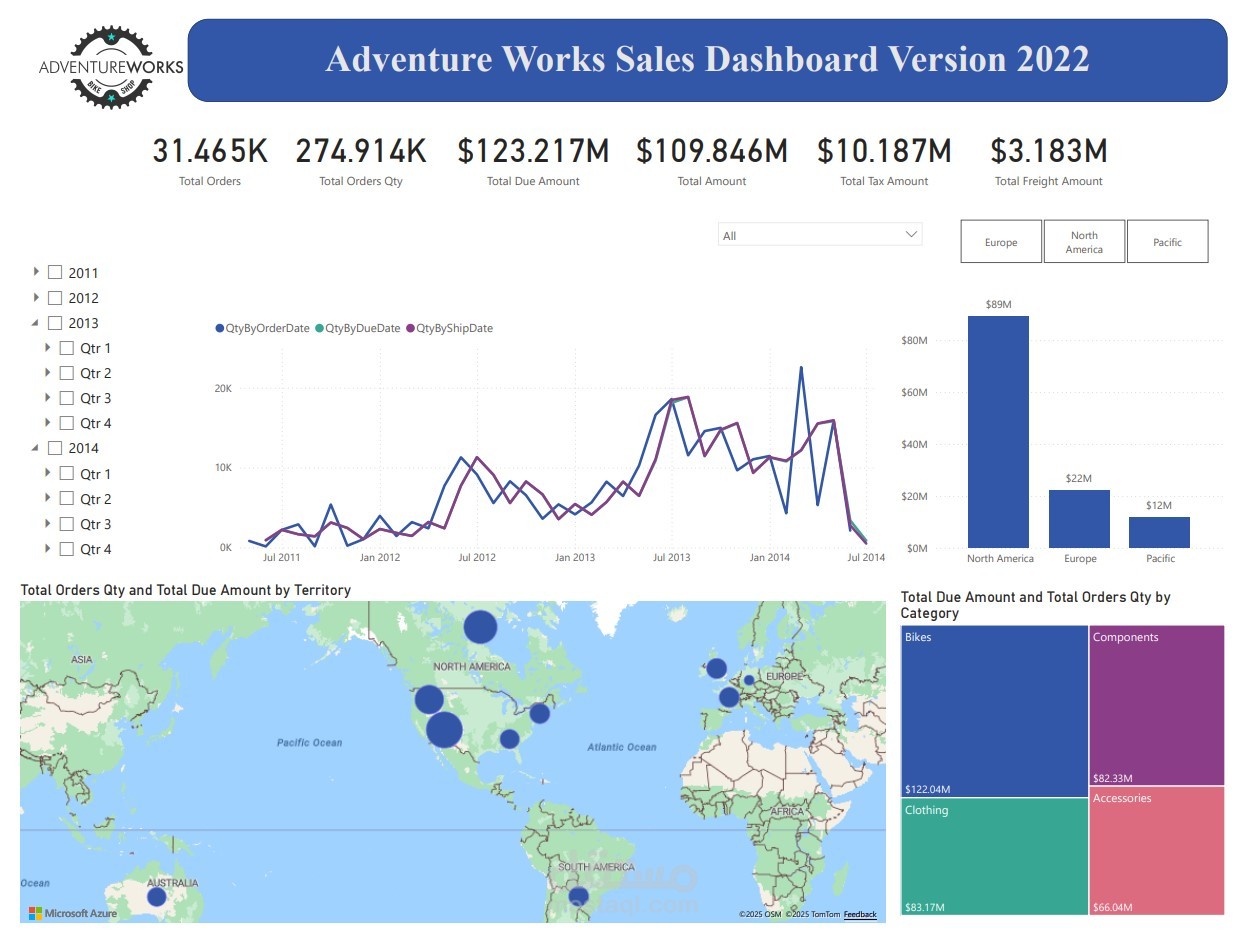Open the All filter dropdown
The height and width of the screenshot is (937, 1246).
909,234
